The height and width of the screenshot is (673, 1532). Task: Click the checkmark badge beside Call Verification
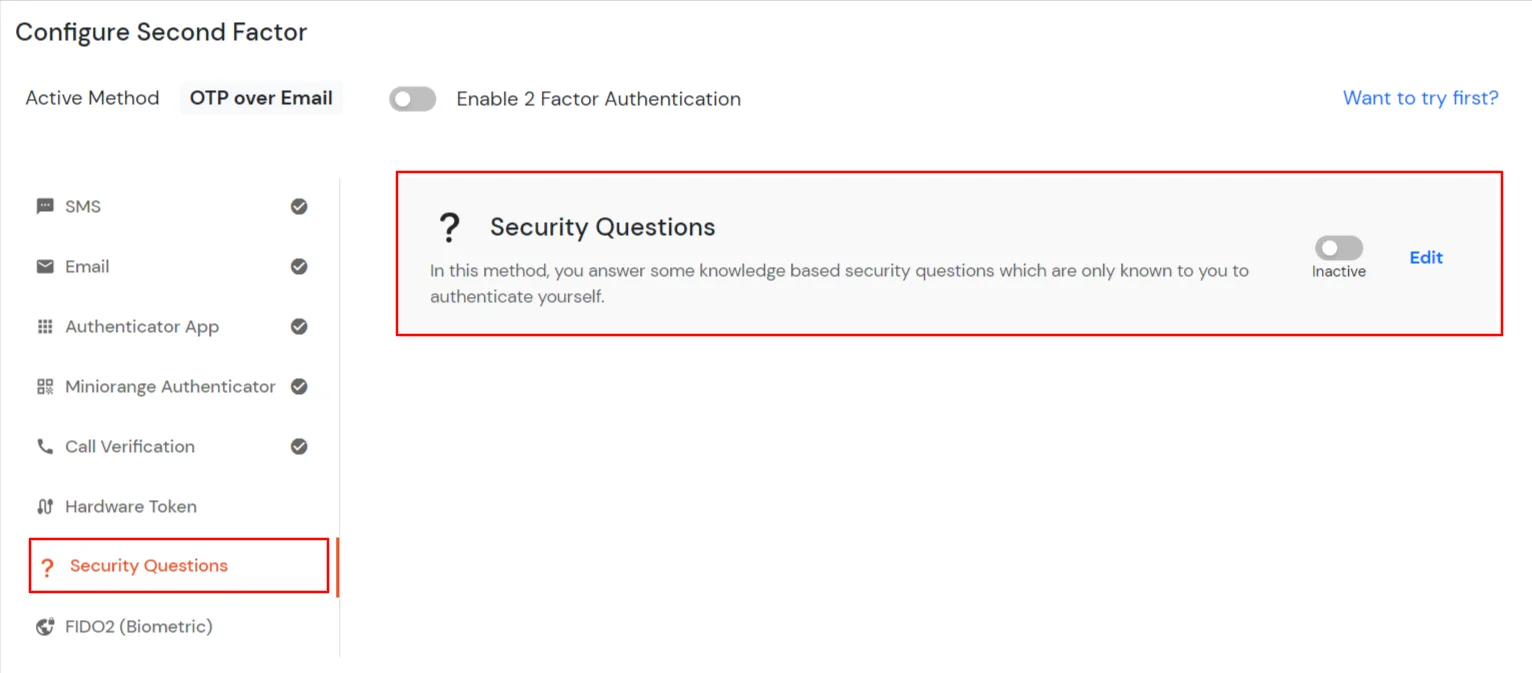tap(299, 446)
